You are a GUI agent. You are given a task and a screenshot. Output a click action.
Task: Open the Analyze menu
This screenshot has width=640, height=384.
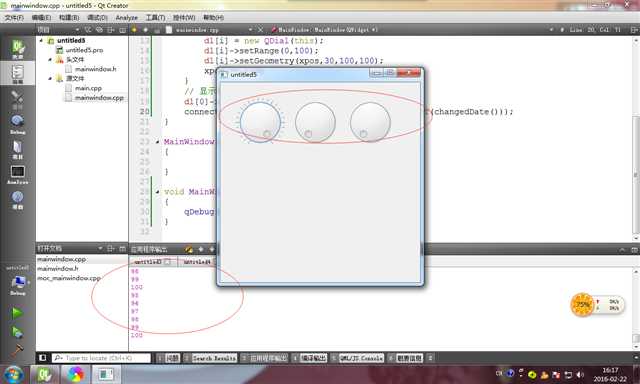pos(127,18)
